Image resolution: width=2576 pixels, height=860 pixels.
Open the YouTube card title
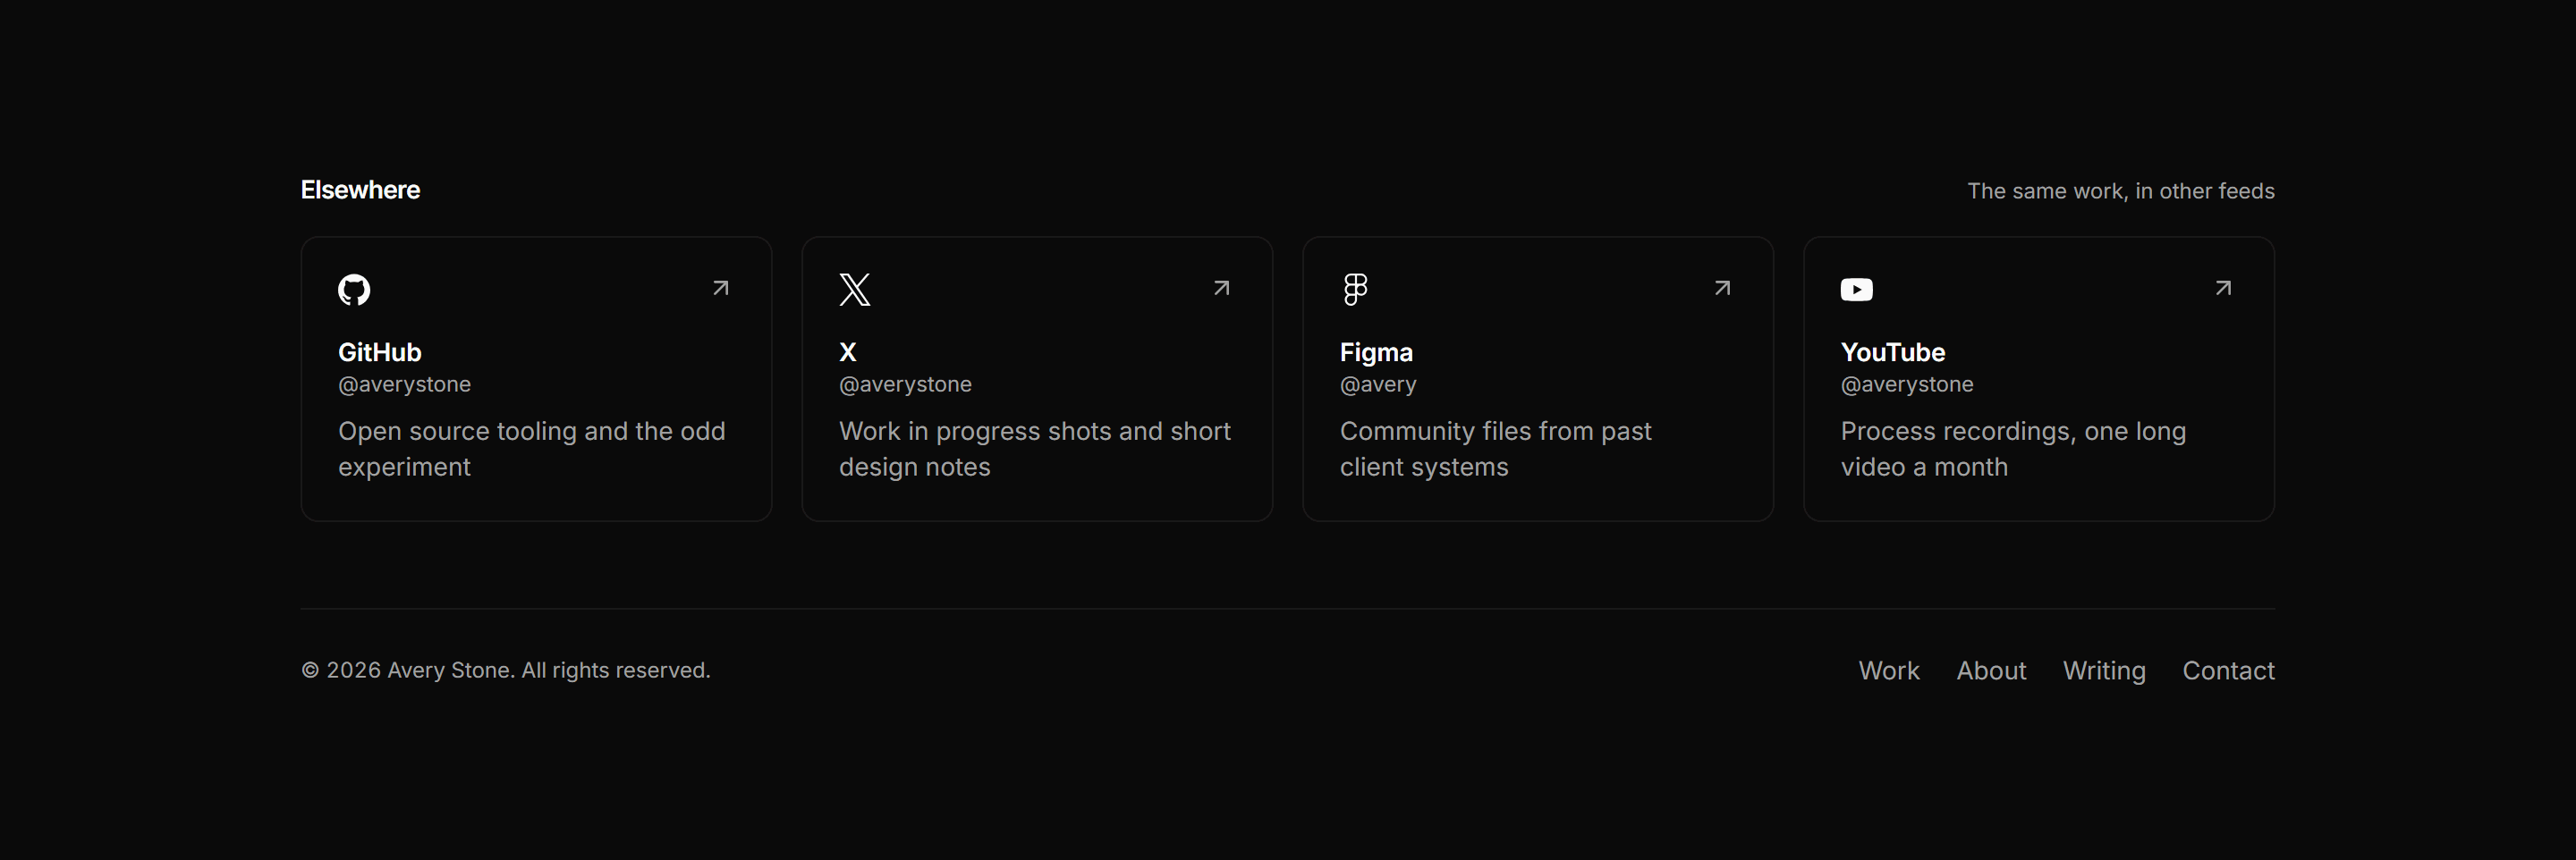(x=1893, y=352)
